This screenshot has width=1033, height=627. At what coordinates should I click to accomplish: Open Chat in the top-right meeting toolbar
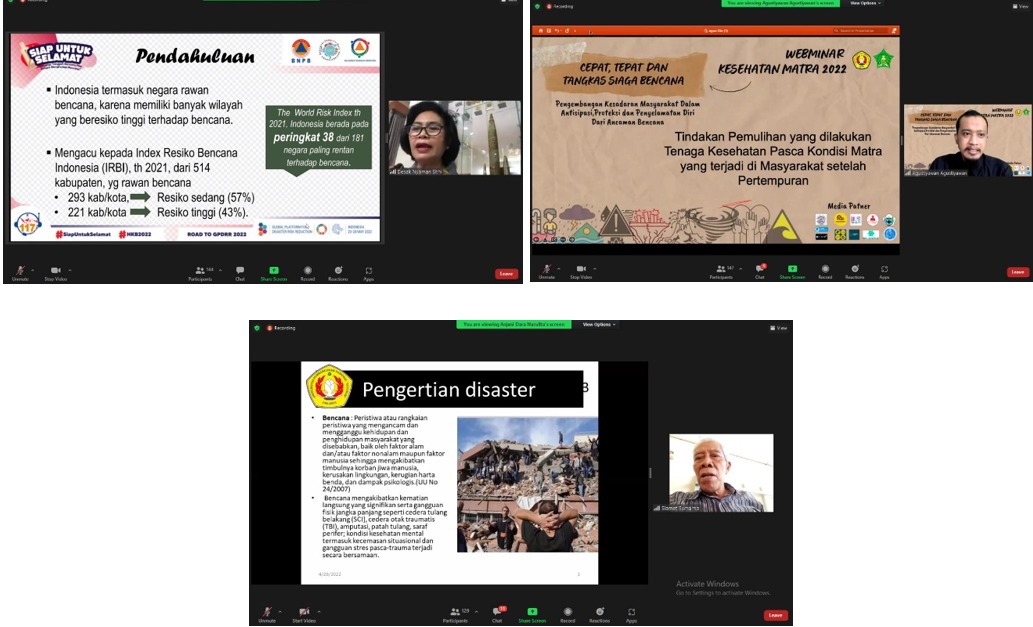click(x=760, y=269)
